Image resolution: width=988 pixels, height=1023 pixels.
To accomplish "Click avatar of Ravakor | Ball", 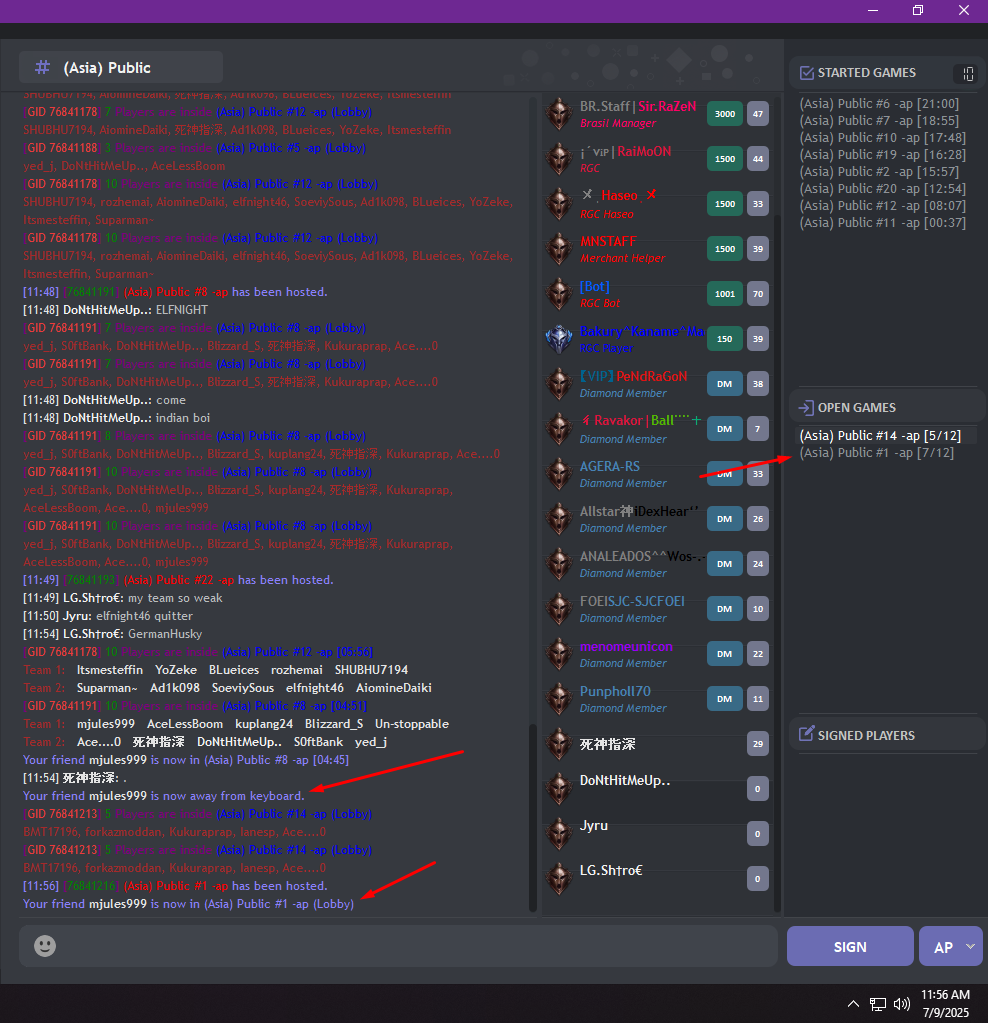I will tap(559, 429).
